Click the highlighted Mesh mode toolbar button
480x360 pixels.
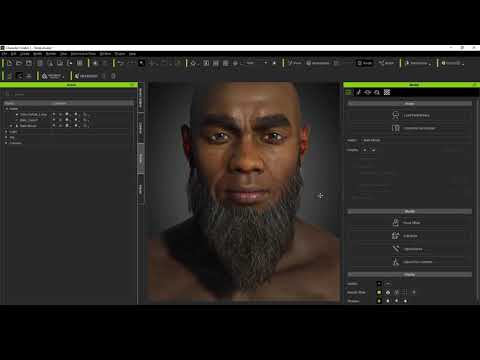point(364,63)
